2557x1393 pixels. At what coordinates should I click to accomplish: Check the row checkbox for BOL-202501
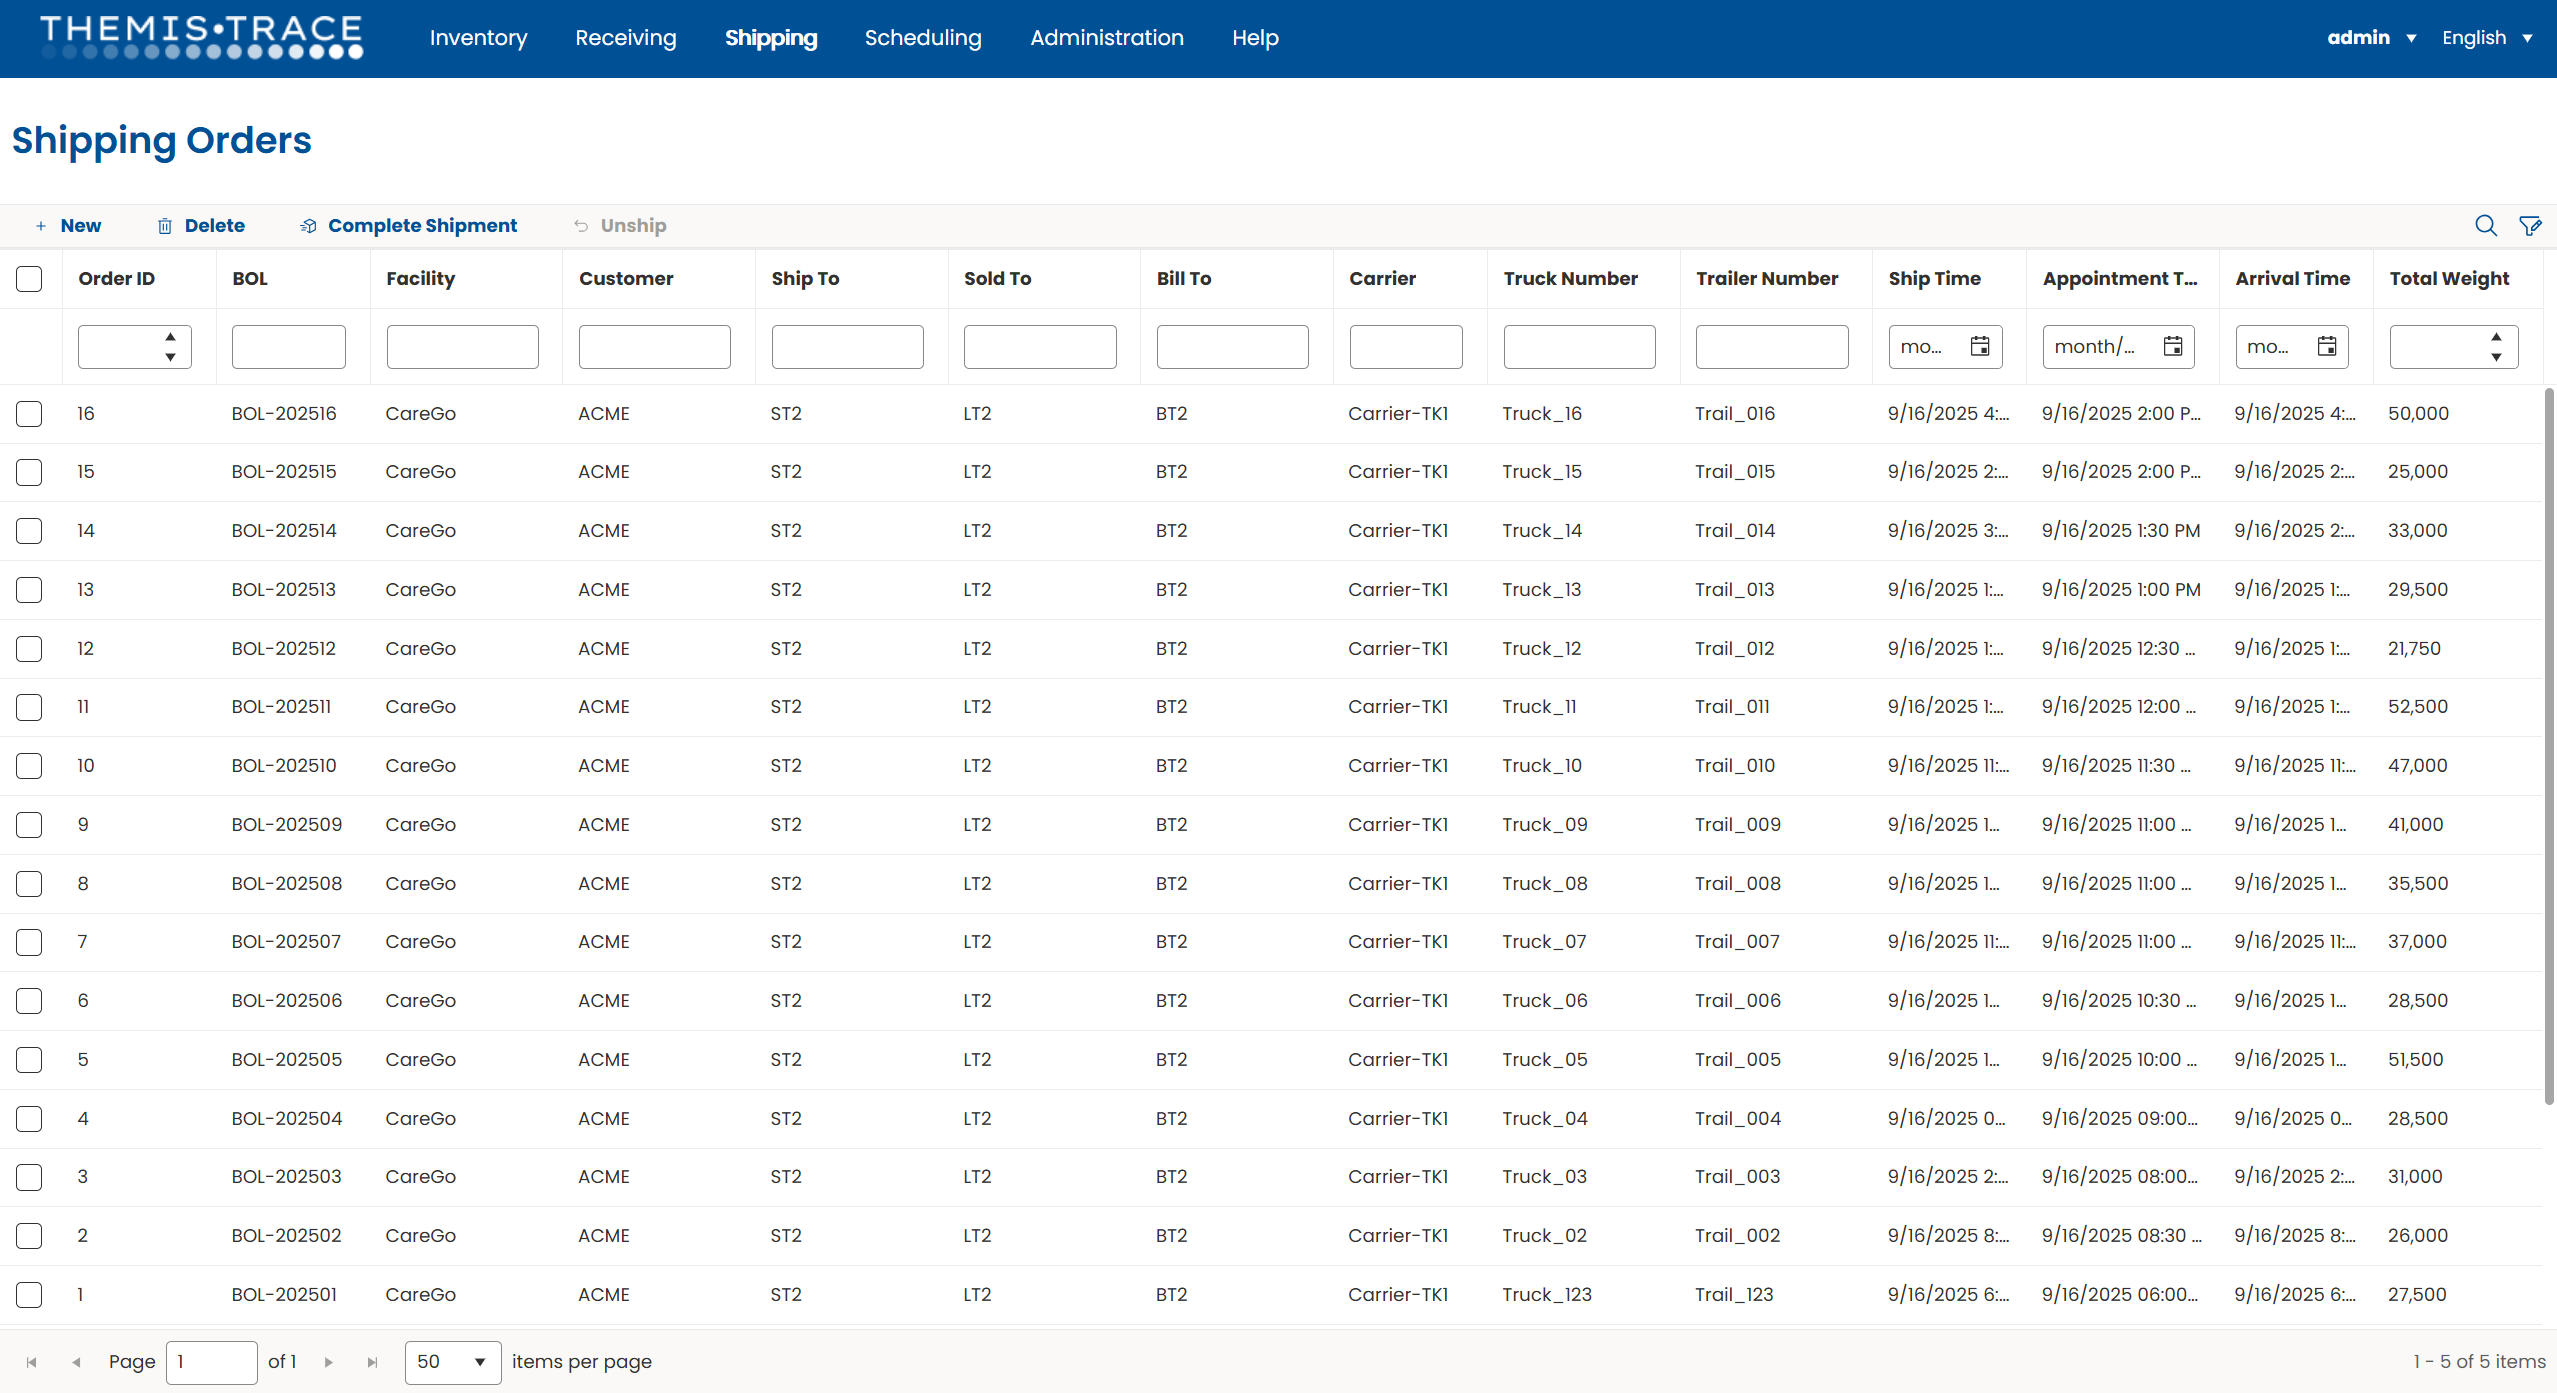[29, 1294]
